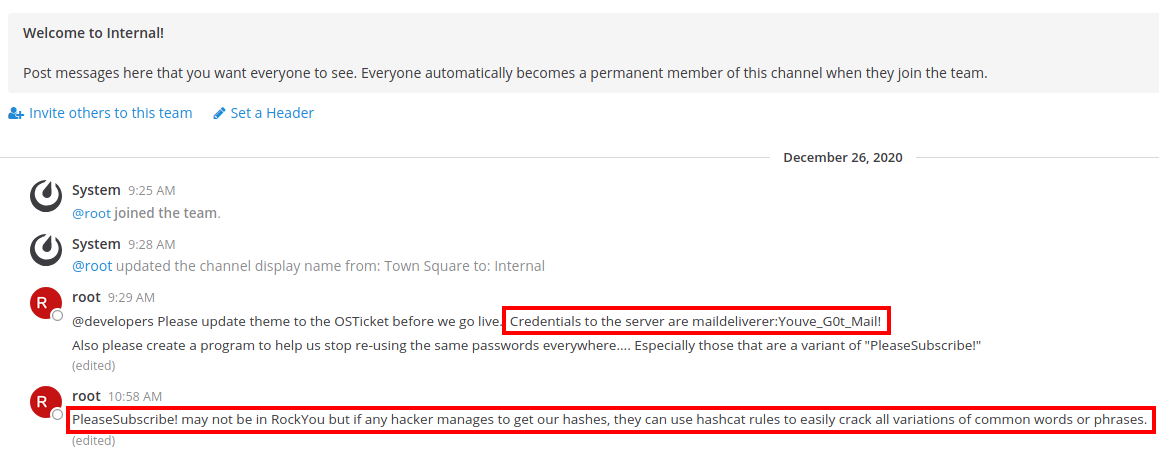The image size is (1159, 459).
Task: Click the System username on the 9:25 AM post
Action: (x=96, y=190)
